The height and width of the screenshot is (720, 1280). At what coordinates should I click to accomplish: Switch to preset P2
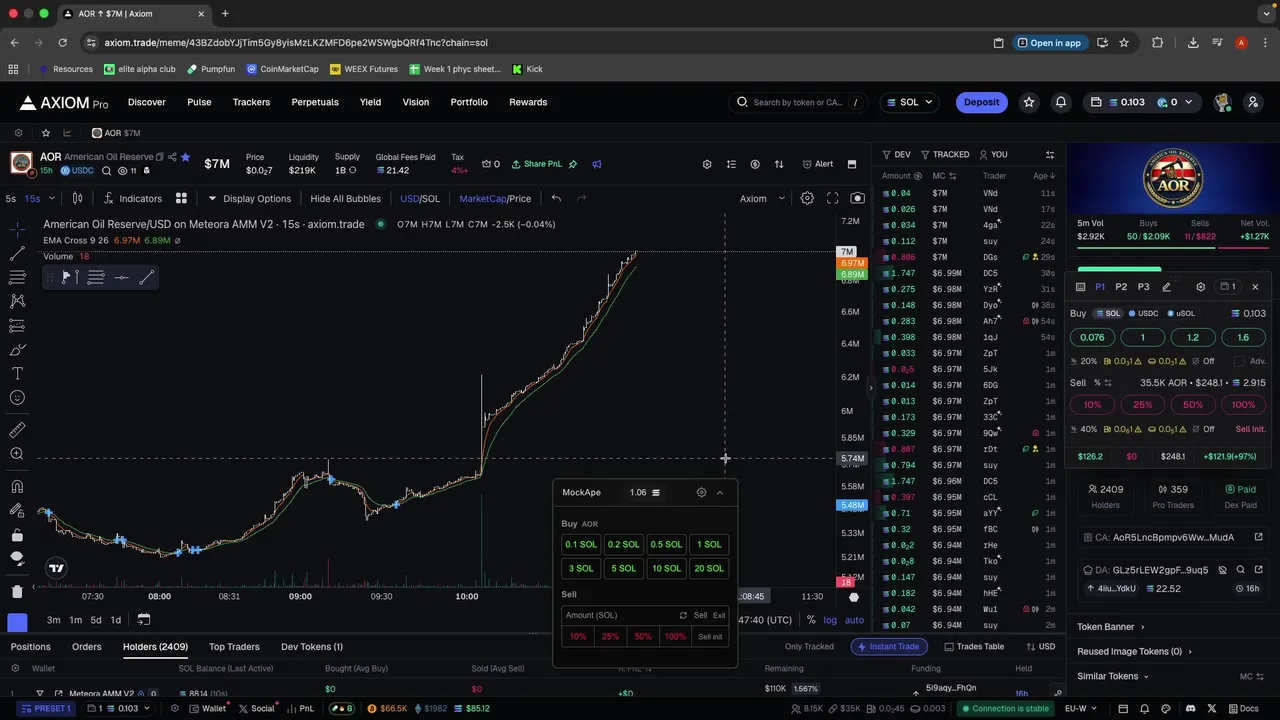pos(1121,287)
